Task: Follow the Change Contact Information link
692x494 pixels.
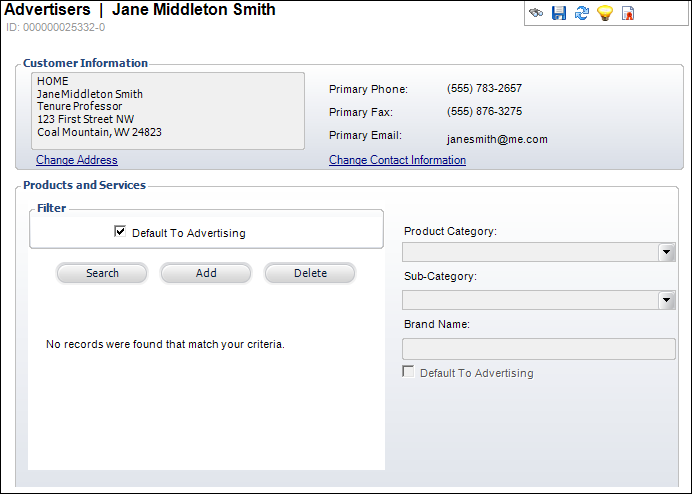Action: [397, 160]
